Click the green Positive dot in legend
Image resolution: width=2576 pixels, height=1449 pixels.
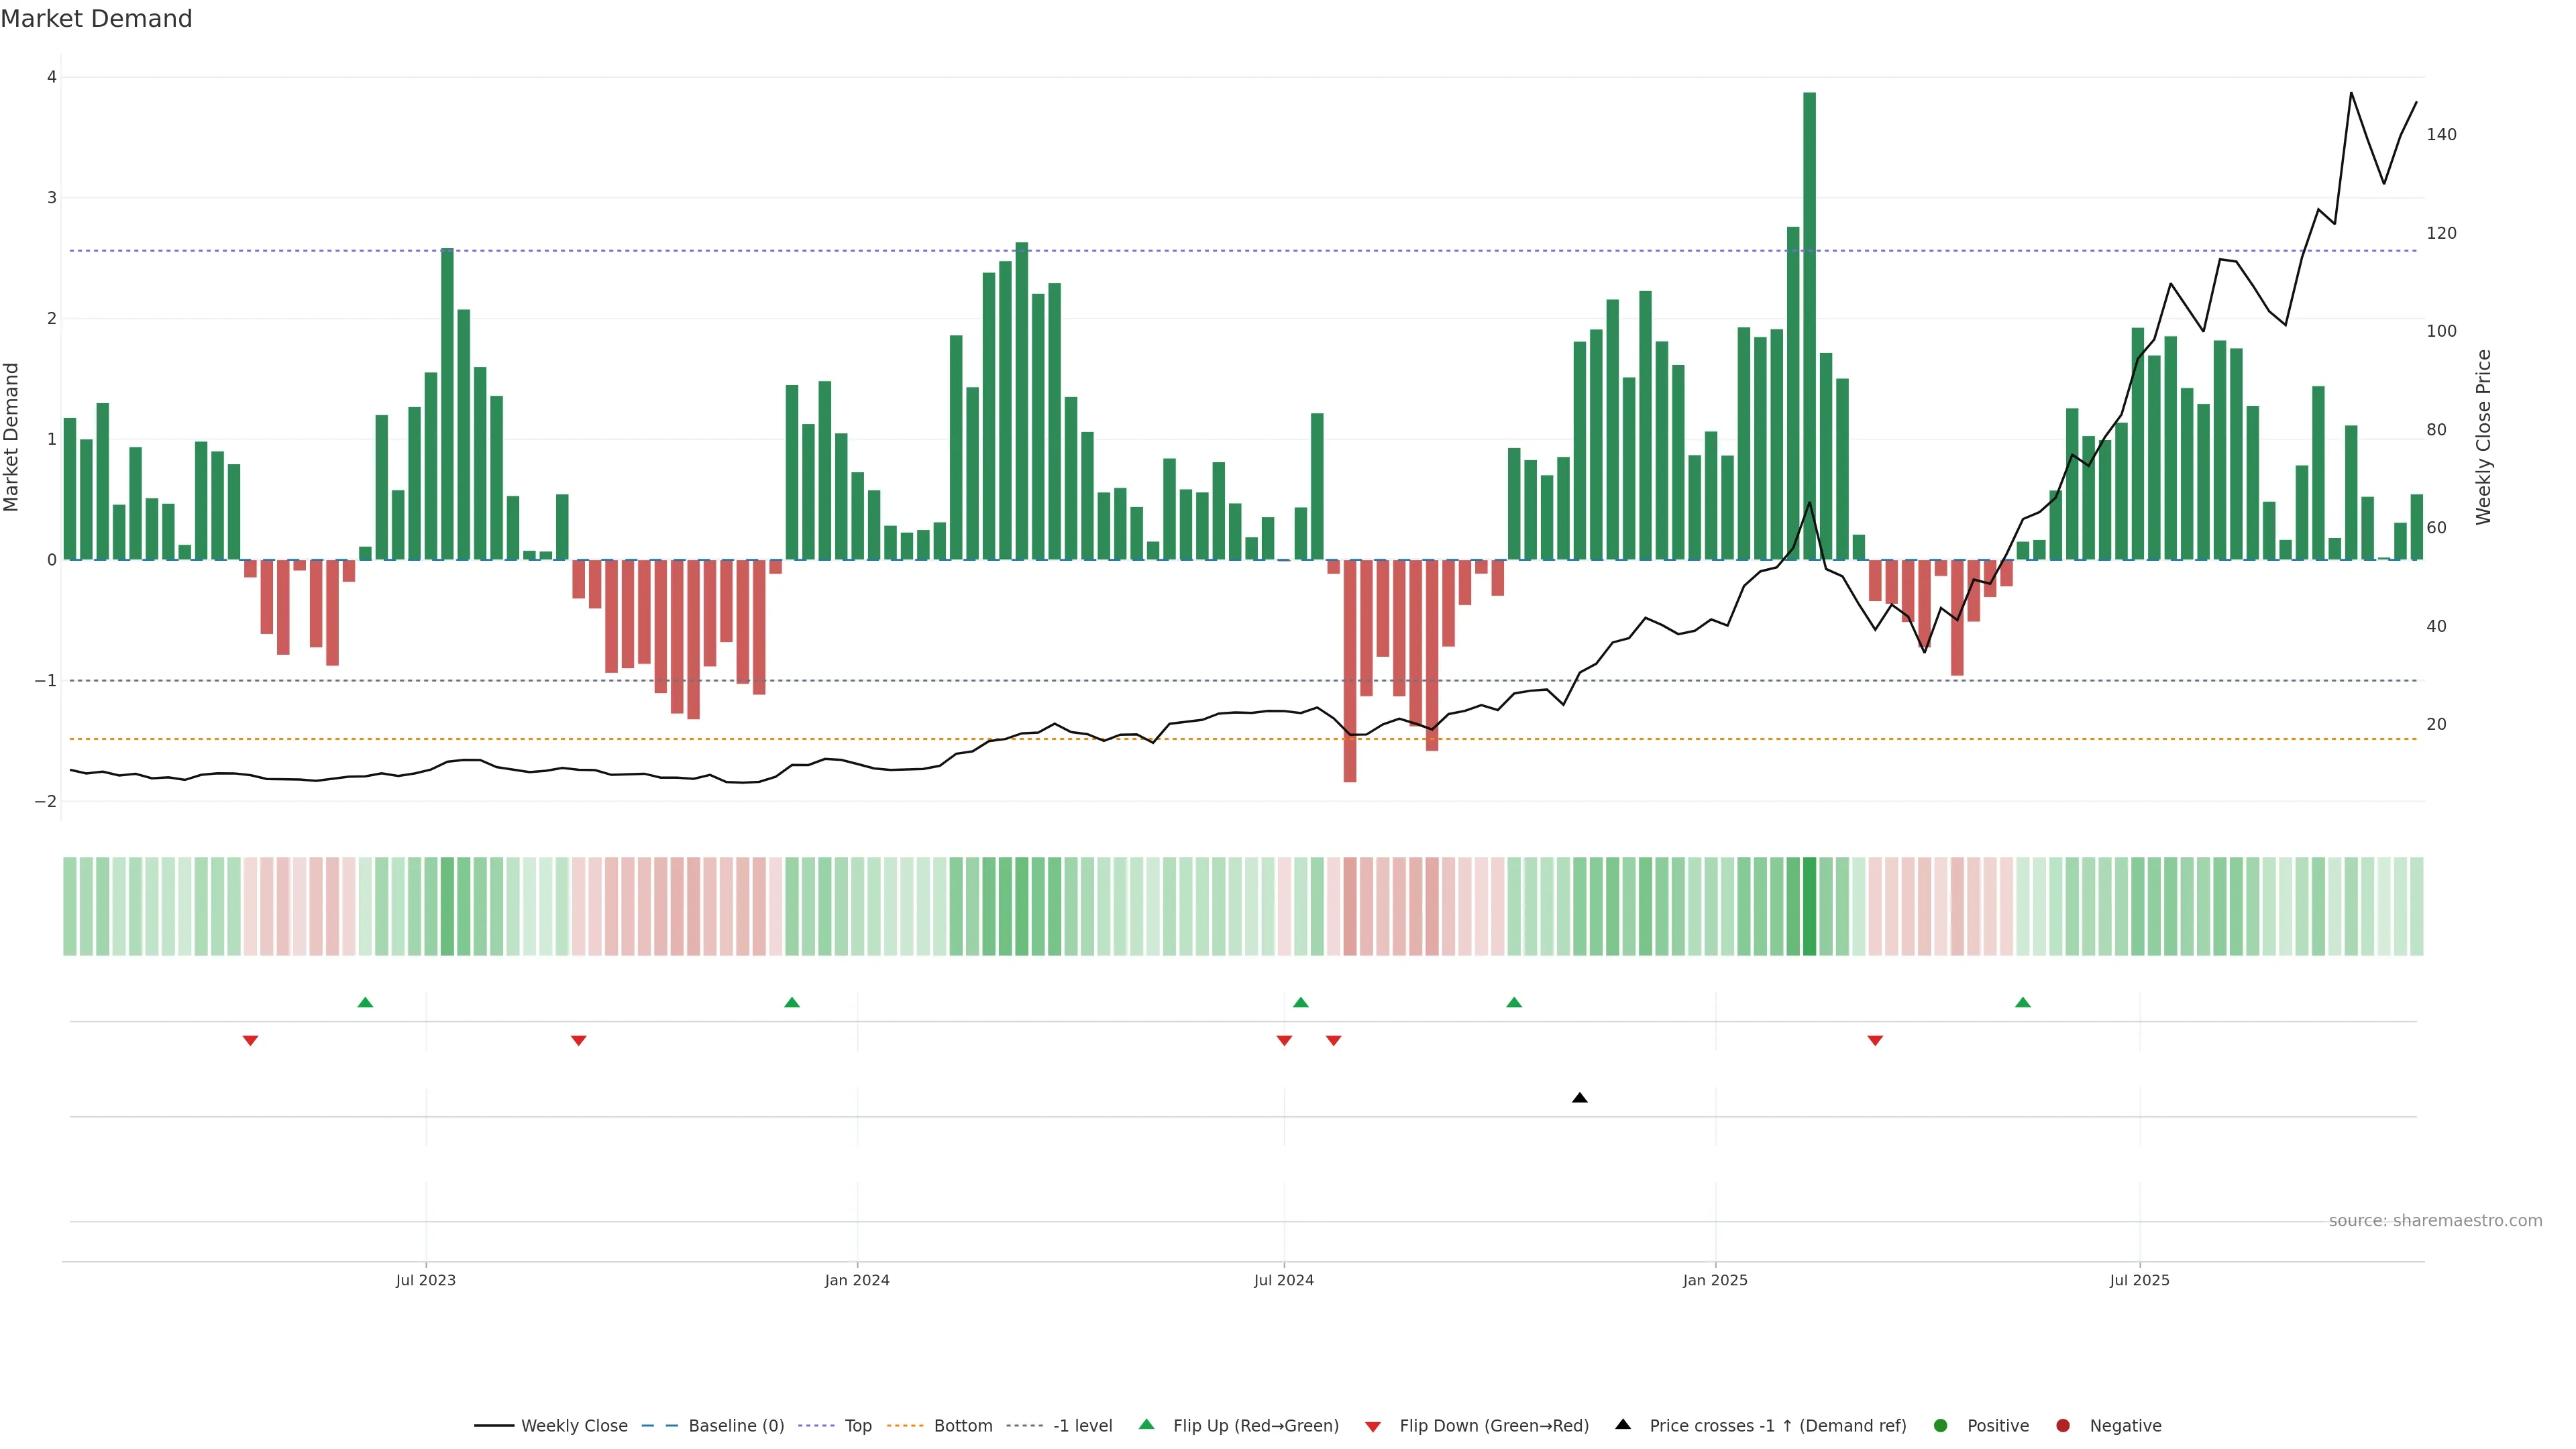pyautogui.click(x=1941, y=1426)
